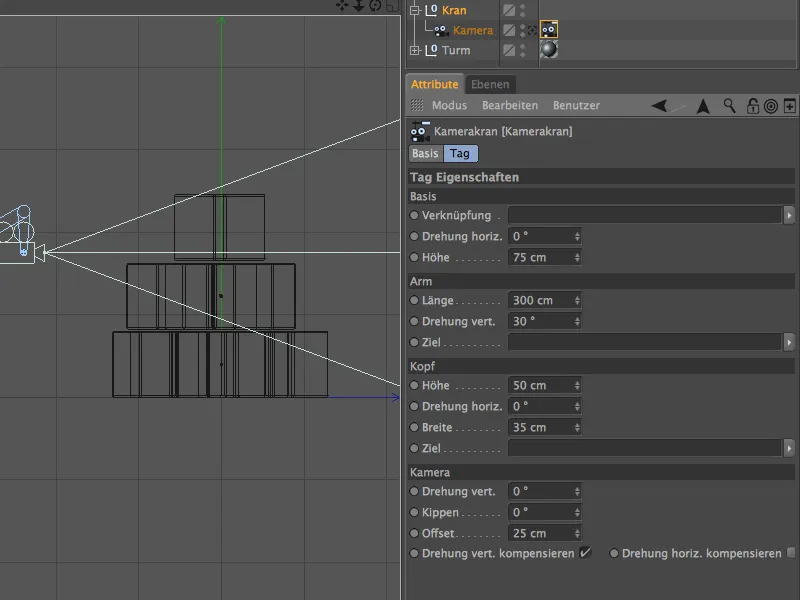Toggle keyframe dot for Verknüpfung

414,215
